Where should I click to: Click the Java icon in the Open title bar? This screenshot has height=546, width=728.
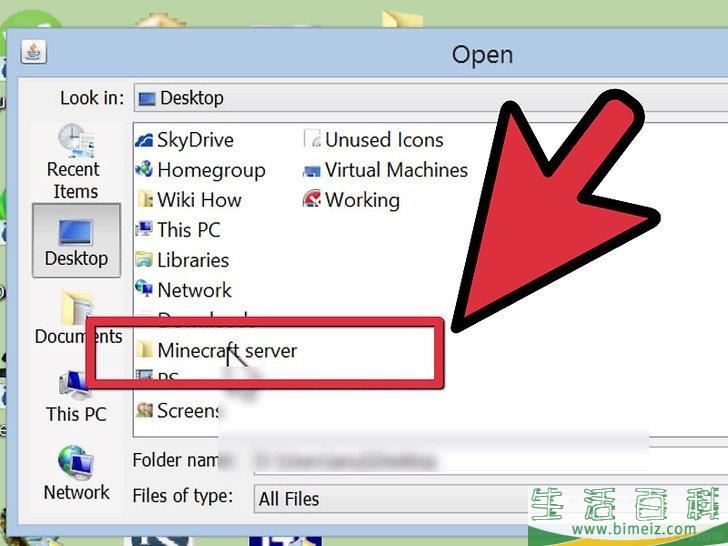33,52
